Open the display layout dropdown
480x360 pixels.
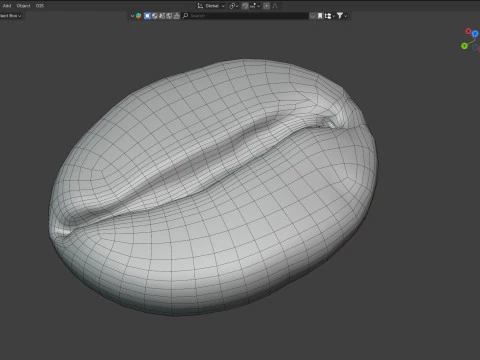[329, 16]
